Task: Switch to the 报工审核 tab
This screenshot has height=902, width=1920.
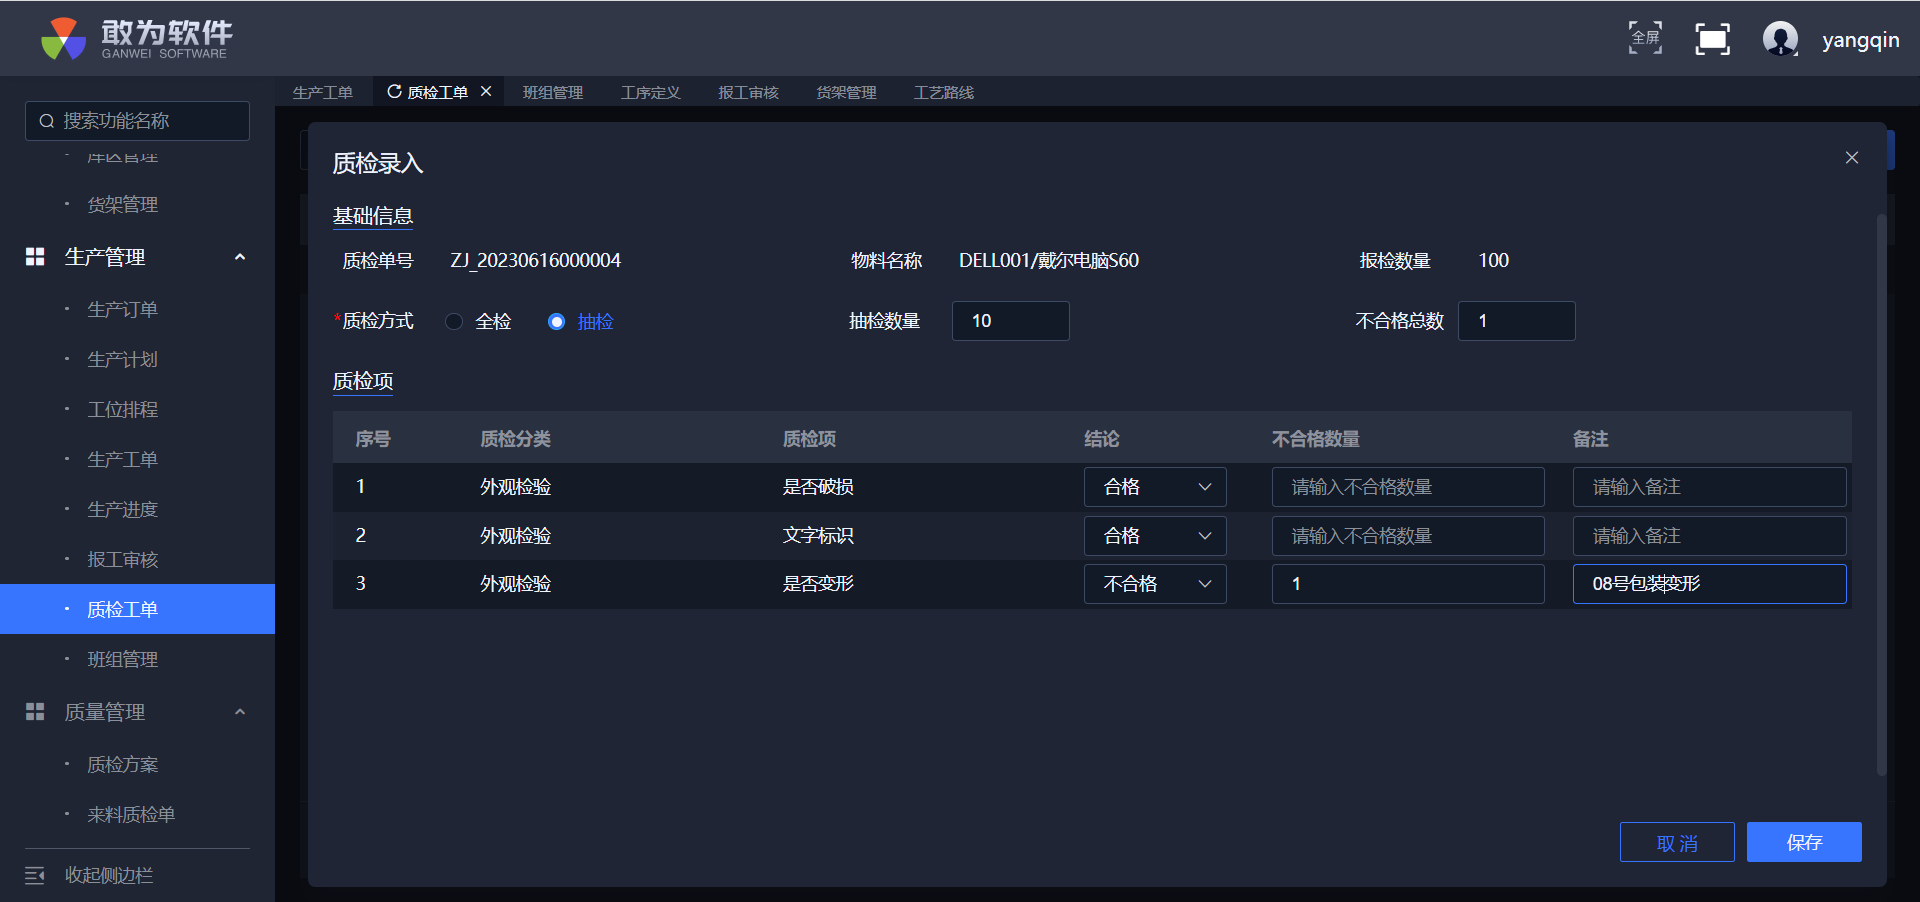Action: tap(748, 92)
